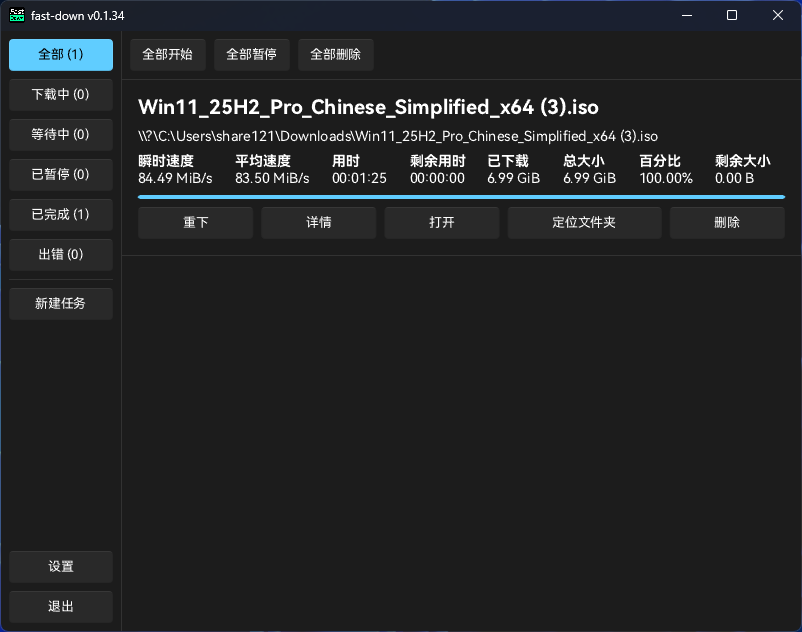Select the 全部 (1) filter in the sidebar

tap(60, 55)
